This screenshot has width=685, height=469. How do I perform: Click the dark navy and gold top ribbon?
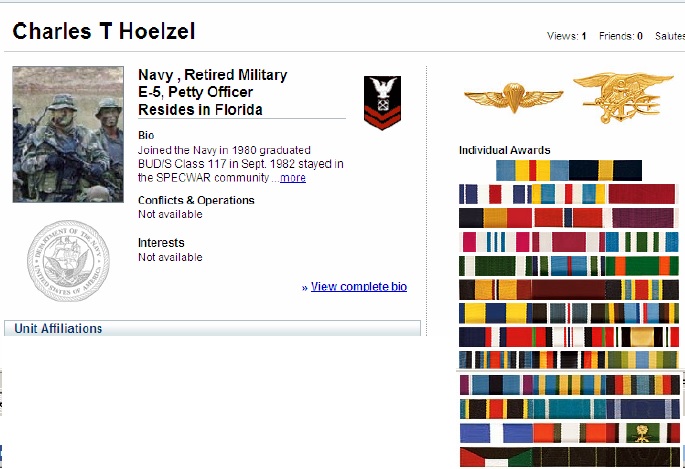point(605,170)
